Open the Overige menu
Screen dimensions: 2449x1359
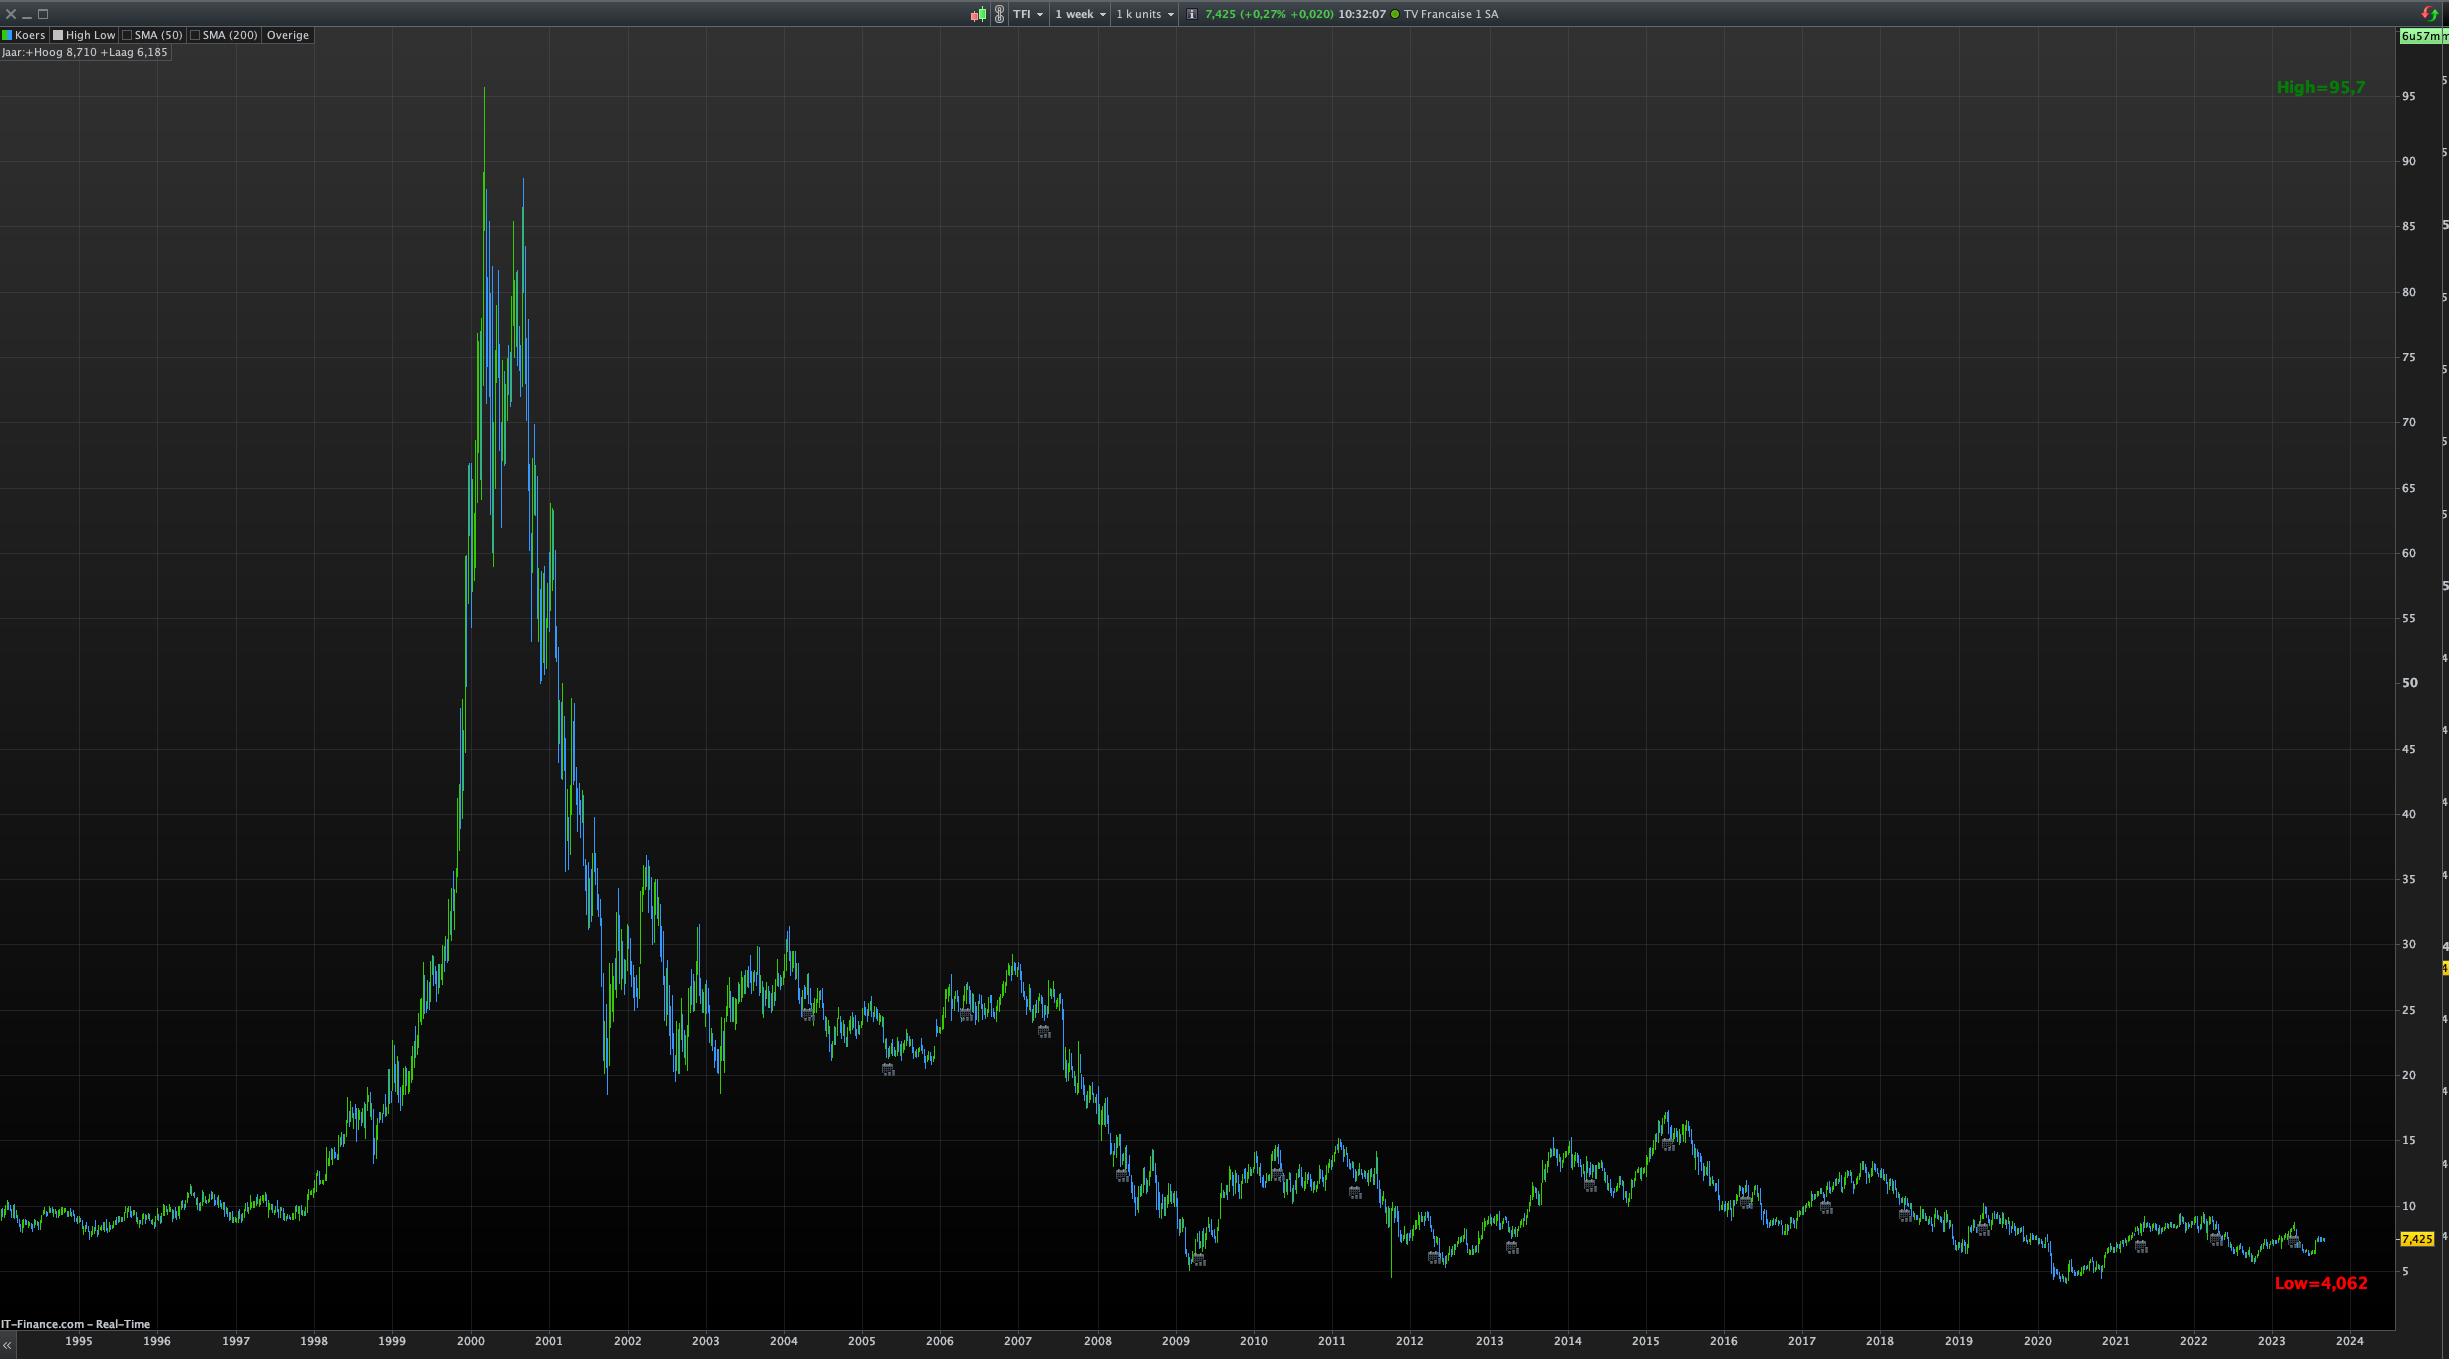288,35
